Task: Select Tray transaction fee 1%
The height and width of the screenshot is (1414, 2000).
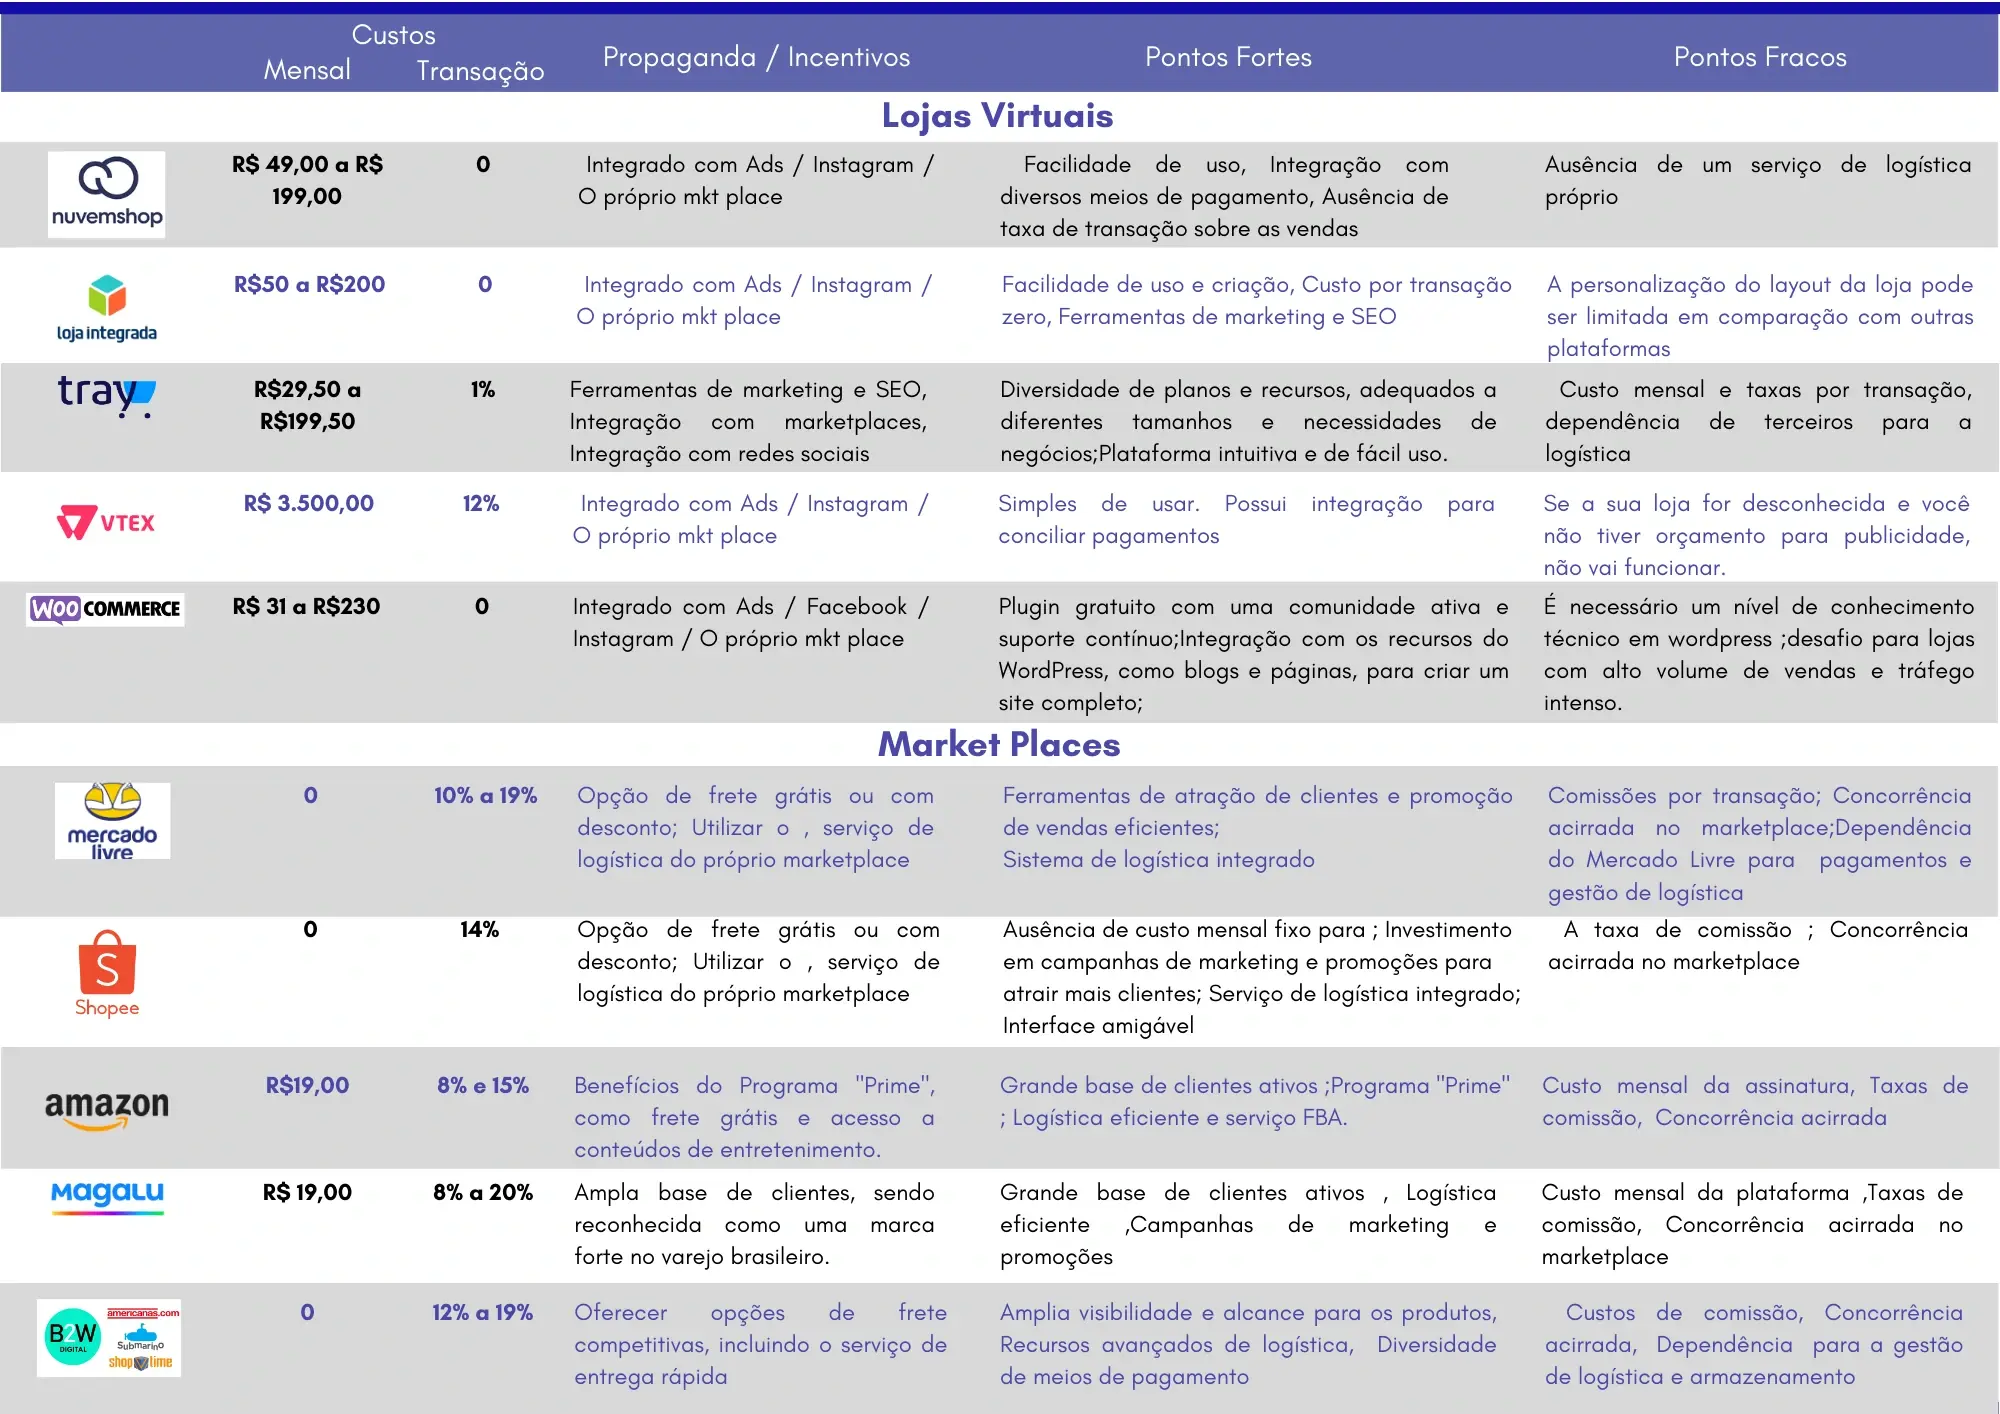Action: 483,389
